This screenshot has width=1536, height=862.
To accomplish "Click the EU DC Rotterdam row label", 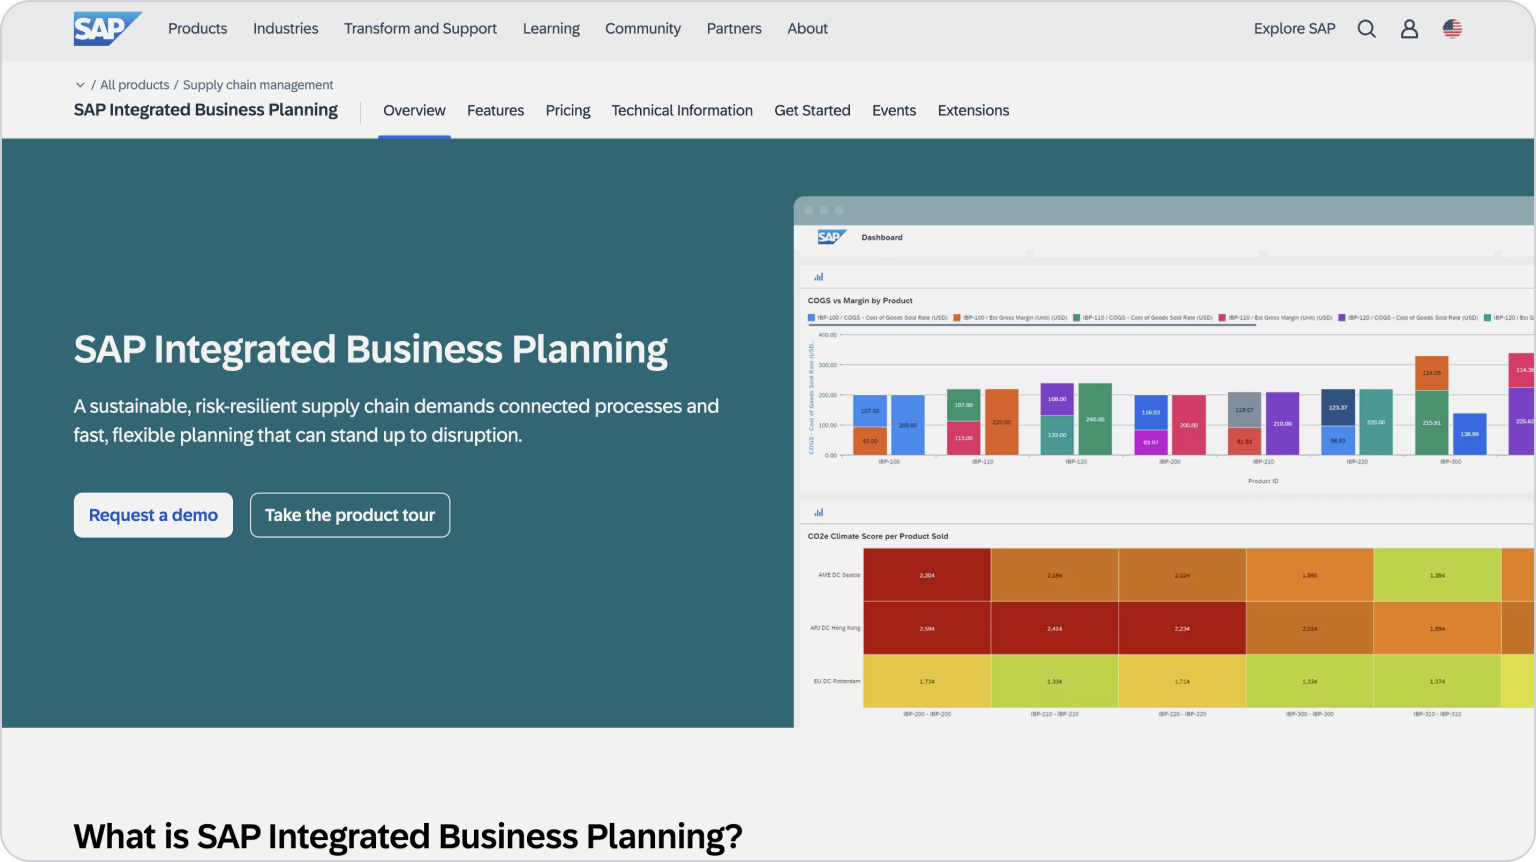I will (837, 681).
